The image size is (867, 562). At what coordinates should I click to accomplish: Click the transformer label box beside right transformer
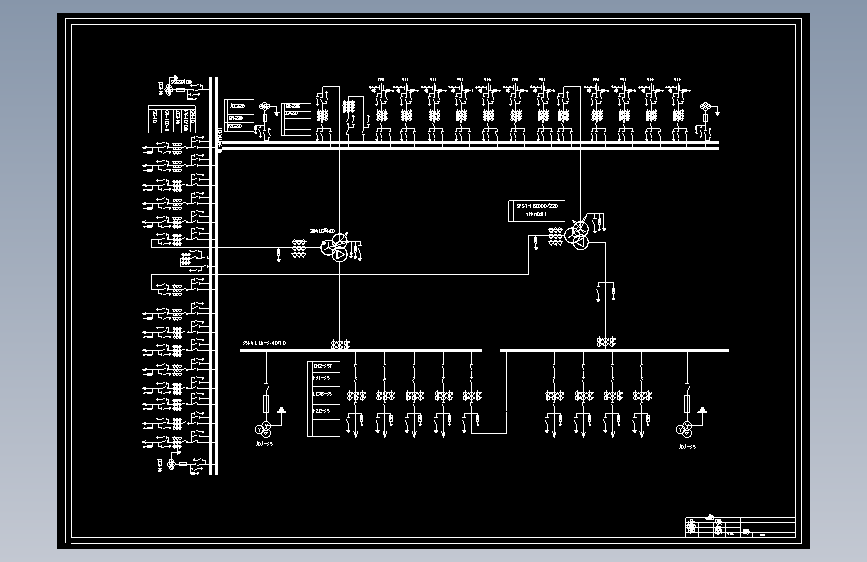coord(536,211)
